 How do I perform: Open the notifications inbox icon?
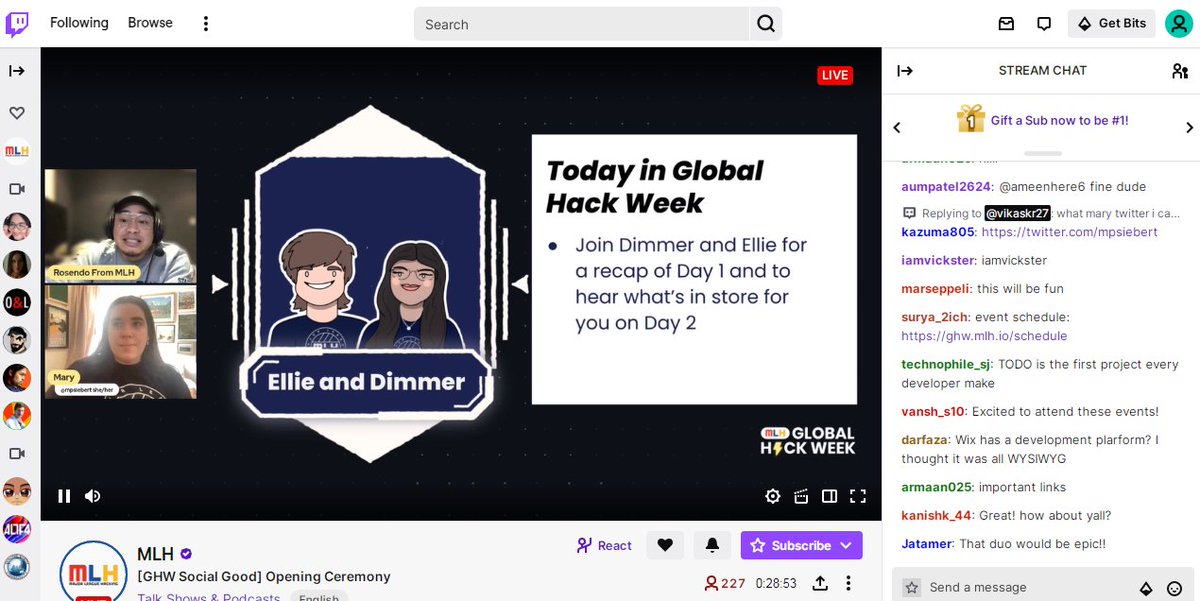(1006, 23)
